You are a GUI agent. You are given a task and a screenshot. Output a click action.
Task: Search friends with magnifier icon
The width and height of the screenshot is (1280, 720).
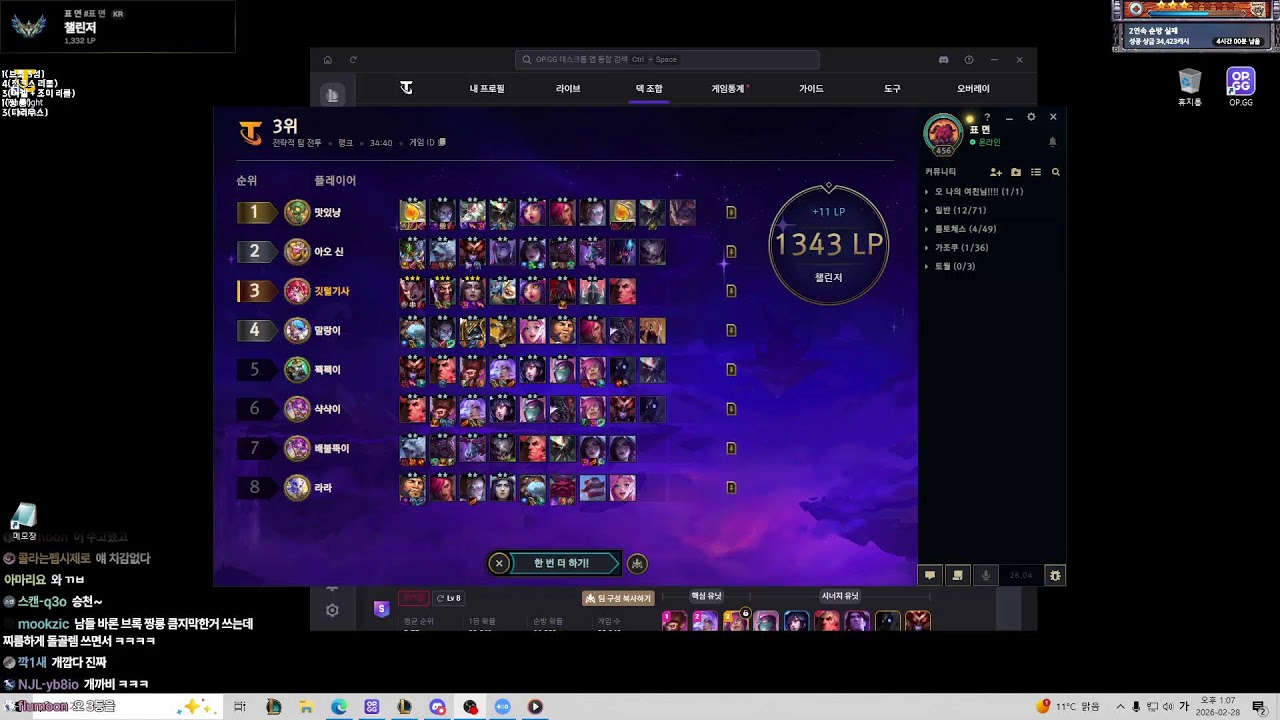(x=1055, y=172)
